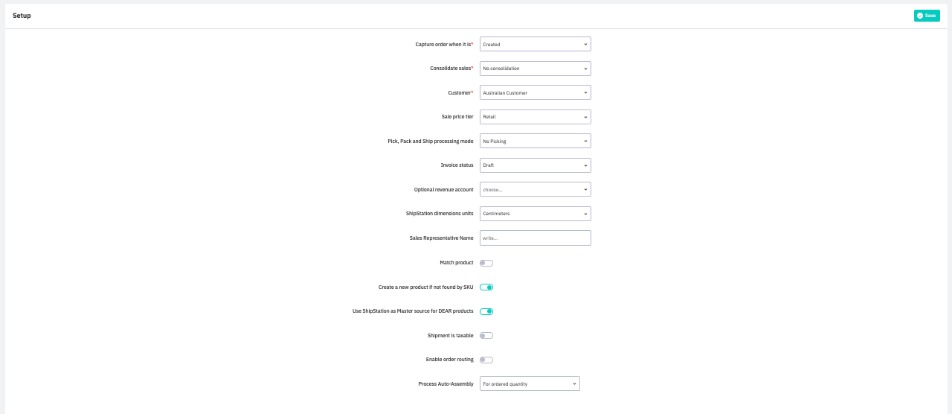The height and width of the screenshot is (414, 952).
Task: Disable Create a new product if not found by SKU
Action: tap(486, 287)
